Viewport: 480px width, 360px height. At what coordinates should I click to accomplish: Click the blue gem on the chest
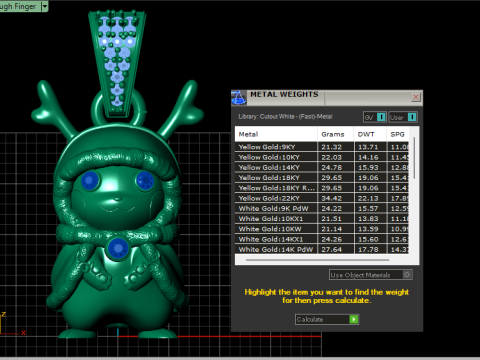tap(118, 249)
